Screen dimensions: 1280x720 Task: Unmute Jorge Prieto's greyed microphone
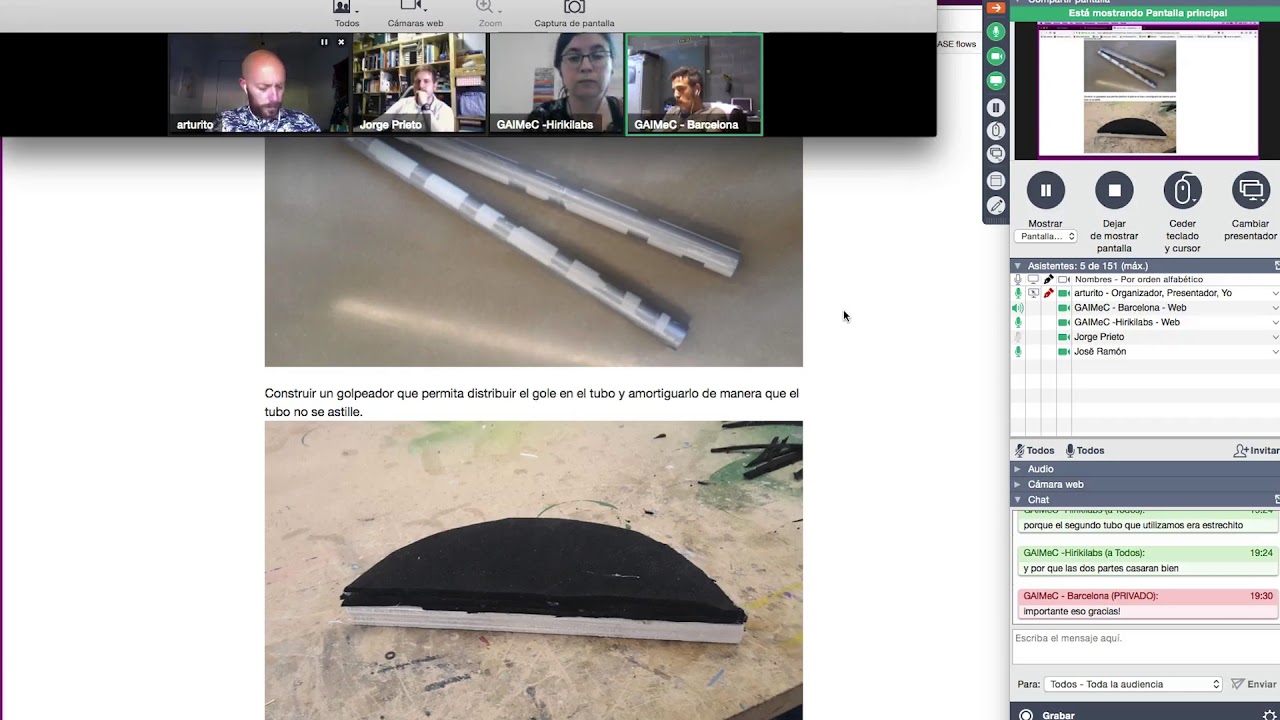point(1018,337)
